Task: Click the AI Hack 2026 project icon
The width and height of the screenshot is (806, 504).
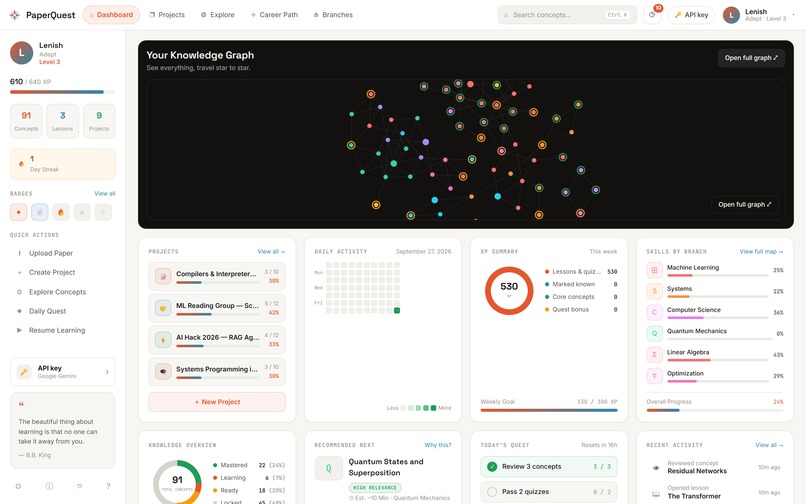Action: 163,339
